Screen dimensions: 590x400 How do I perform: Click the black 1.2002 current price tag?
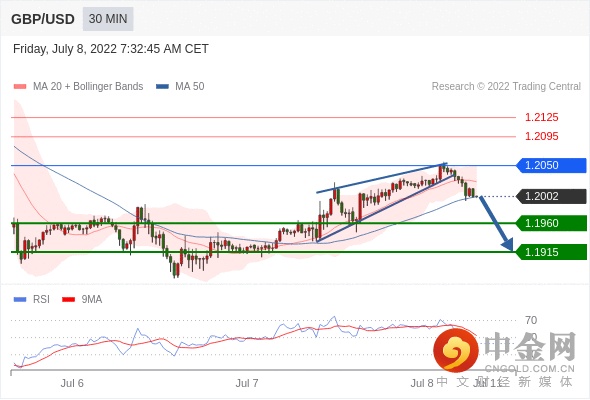pos(551,196)
